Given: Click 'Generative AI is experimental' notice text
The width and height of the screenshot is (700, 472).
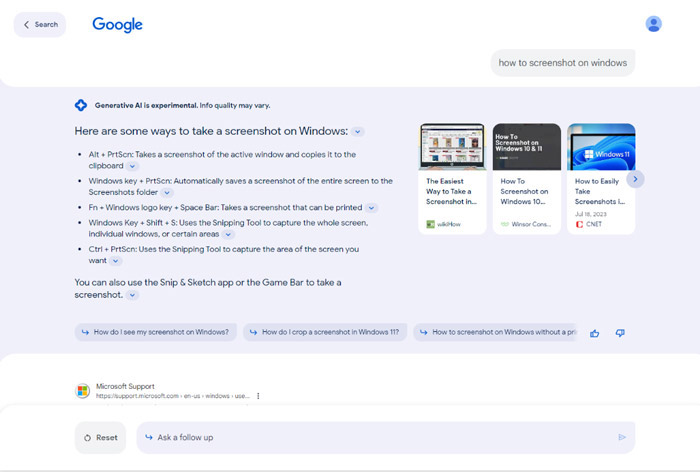Looking at the screenshot, I should coord(182,105).
